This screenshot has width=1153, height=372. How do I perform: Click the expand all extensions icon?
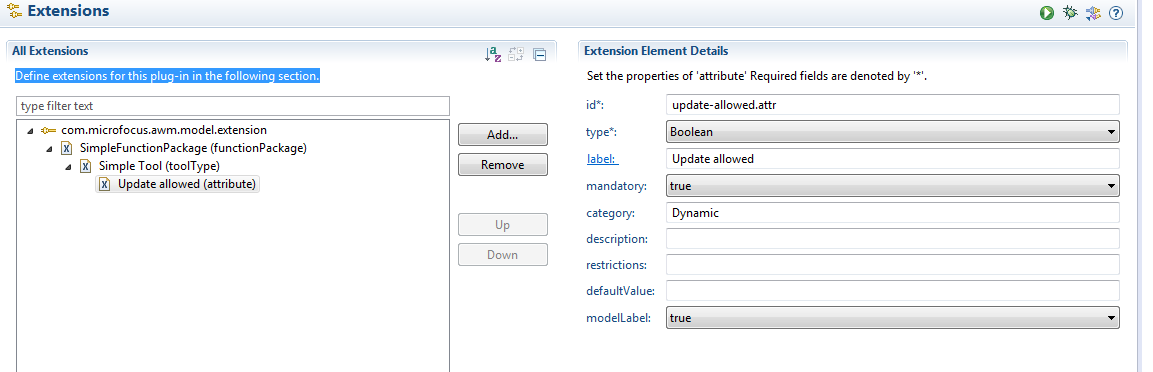coord(516,54)
